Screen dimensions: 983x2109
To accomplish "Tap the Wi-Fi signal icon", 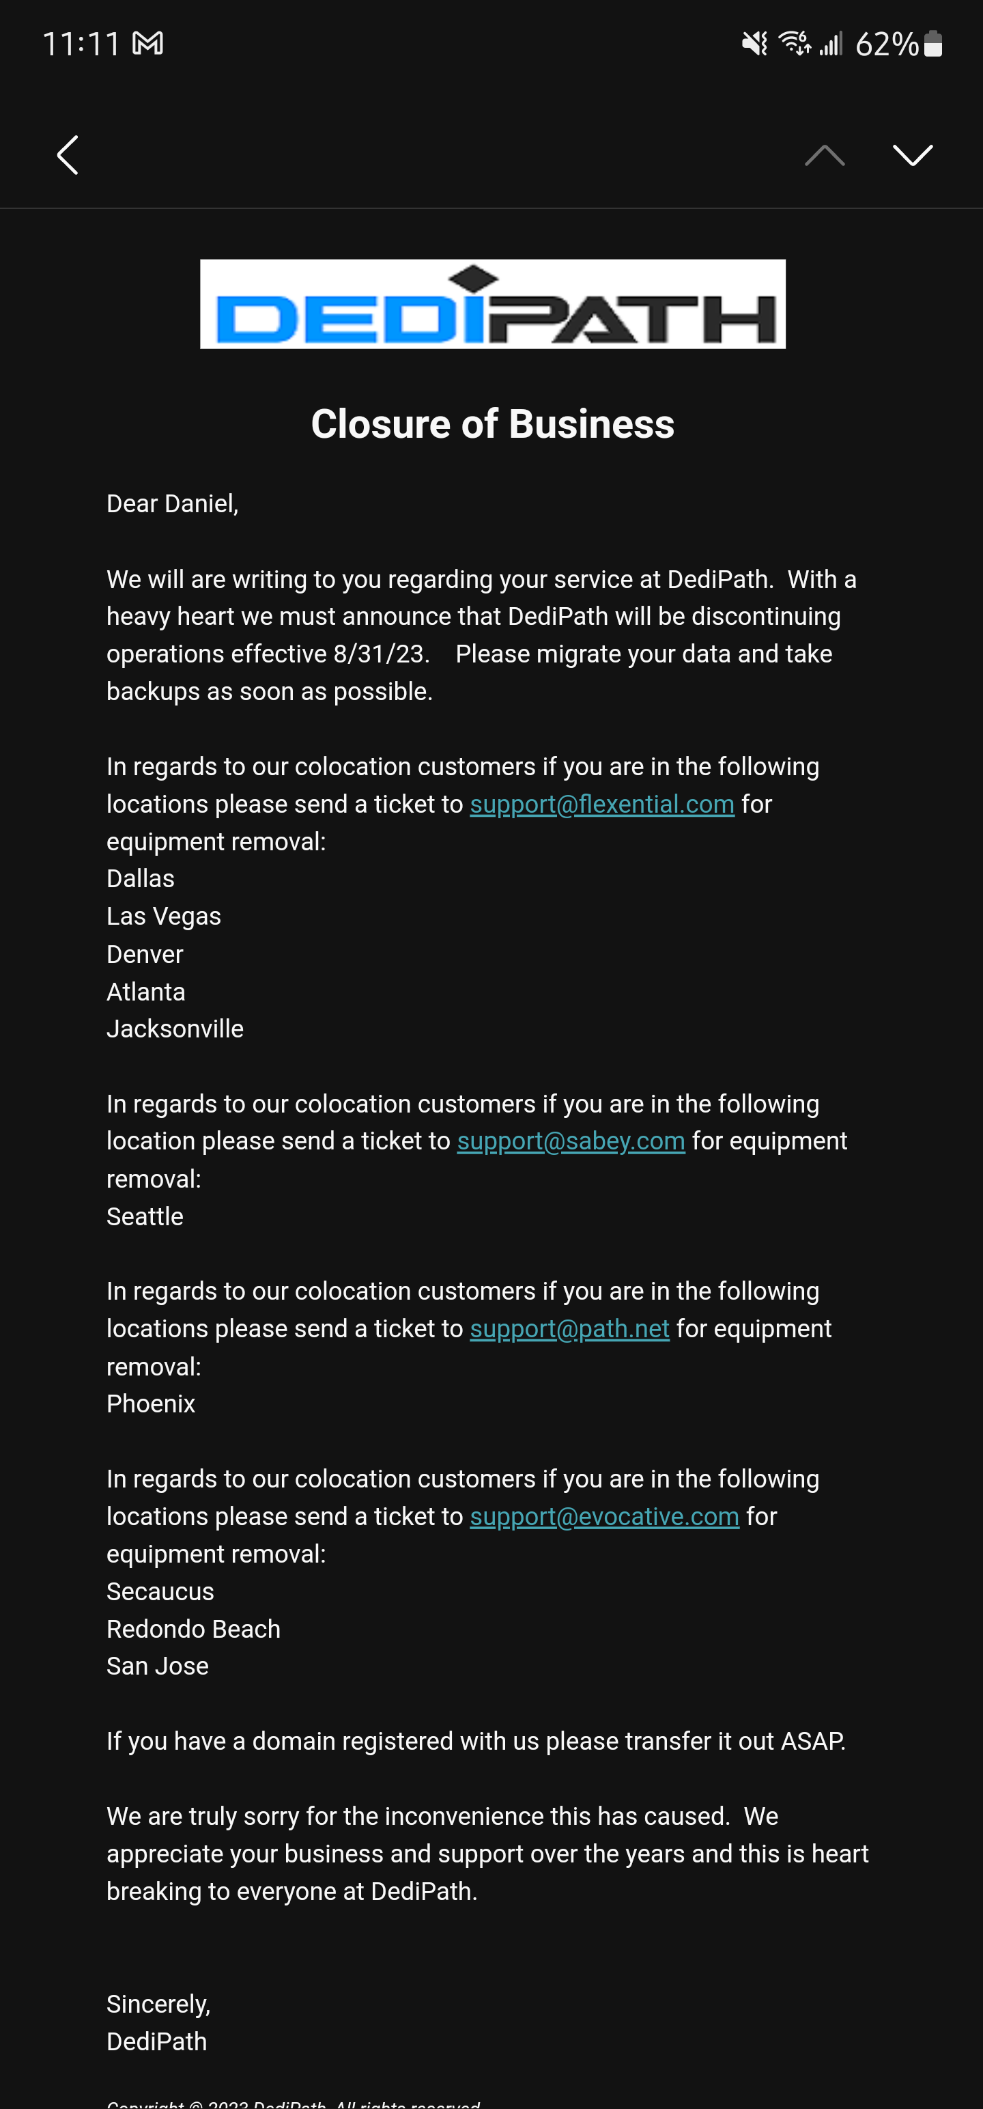I will (x=795, y=43).
